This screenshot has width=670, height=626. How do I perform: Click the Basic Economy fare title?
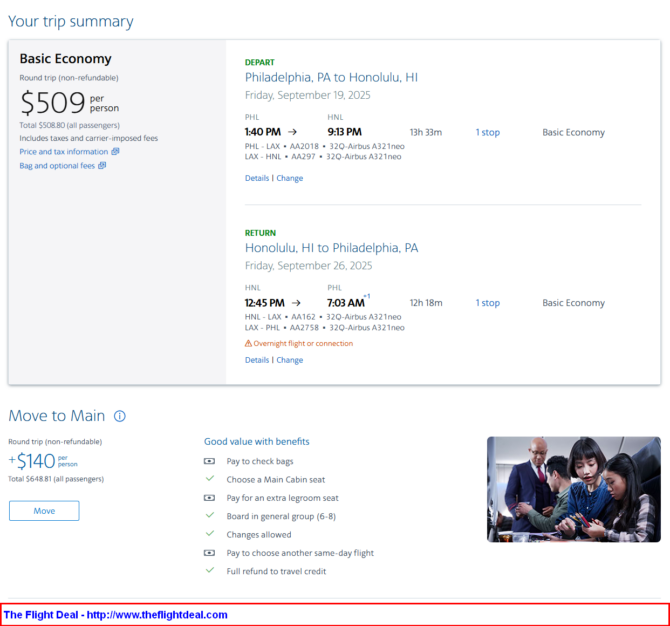click(x=65, y=59)
